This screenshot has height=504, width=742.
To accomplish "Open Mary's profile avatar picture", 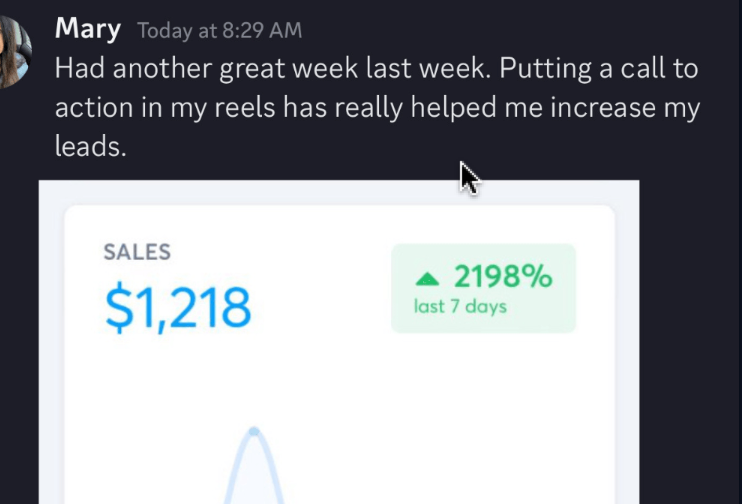I will click(x=14, y=52).
